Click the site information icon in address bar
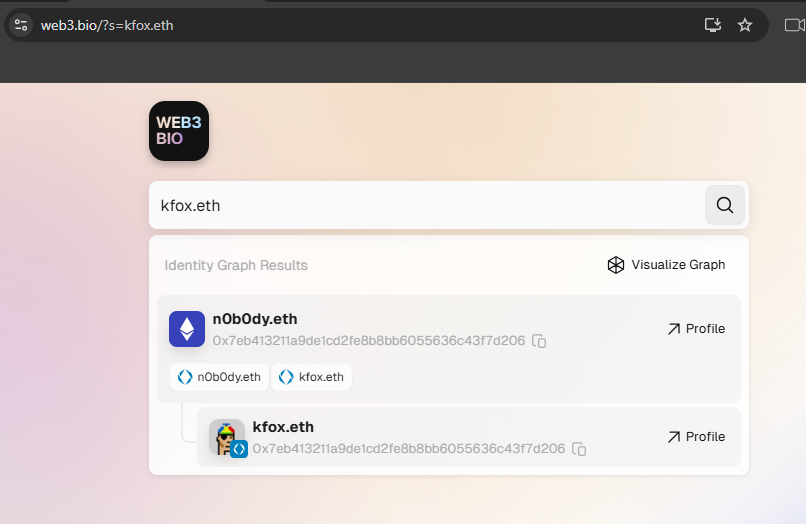The height and width of the screenshot is (524, 806). tap(21, 25)
